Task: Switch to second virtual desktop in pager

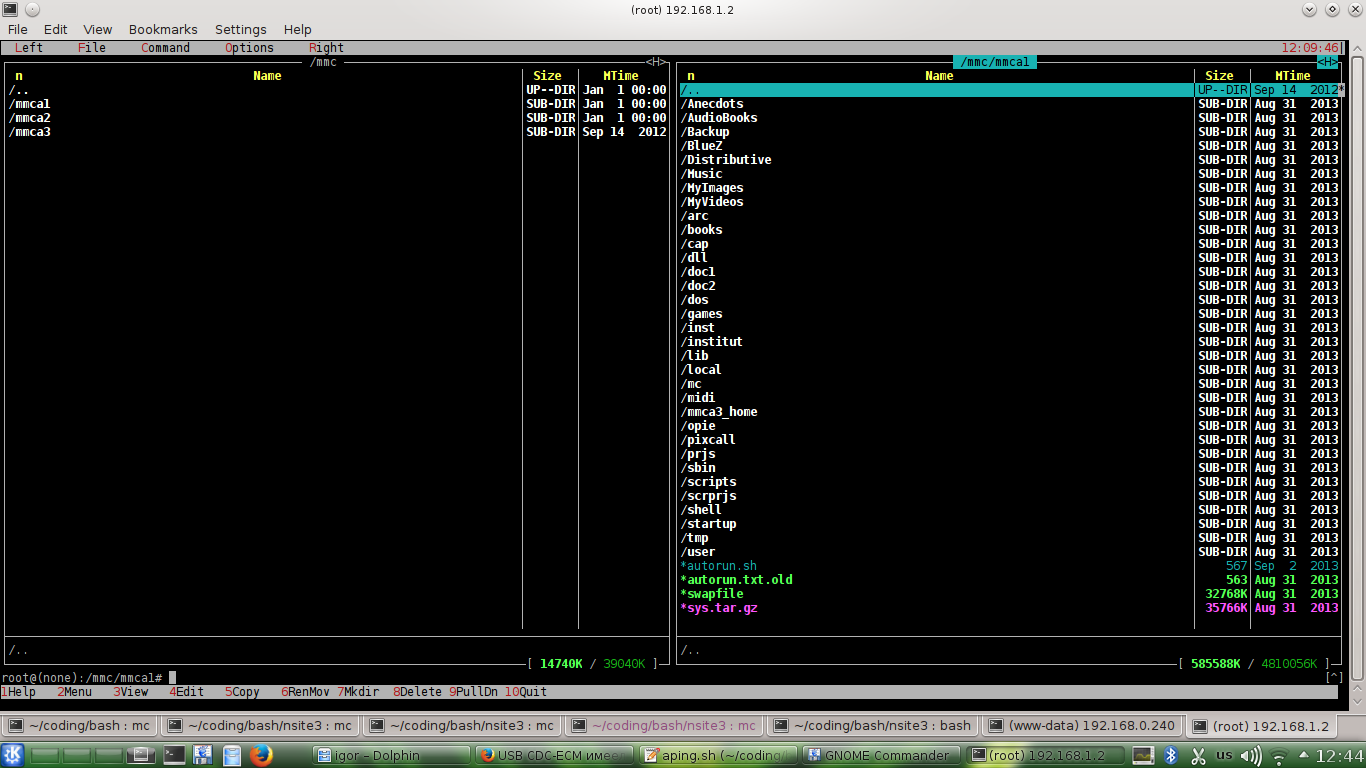Action: click(77, 755)
